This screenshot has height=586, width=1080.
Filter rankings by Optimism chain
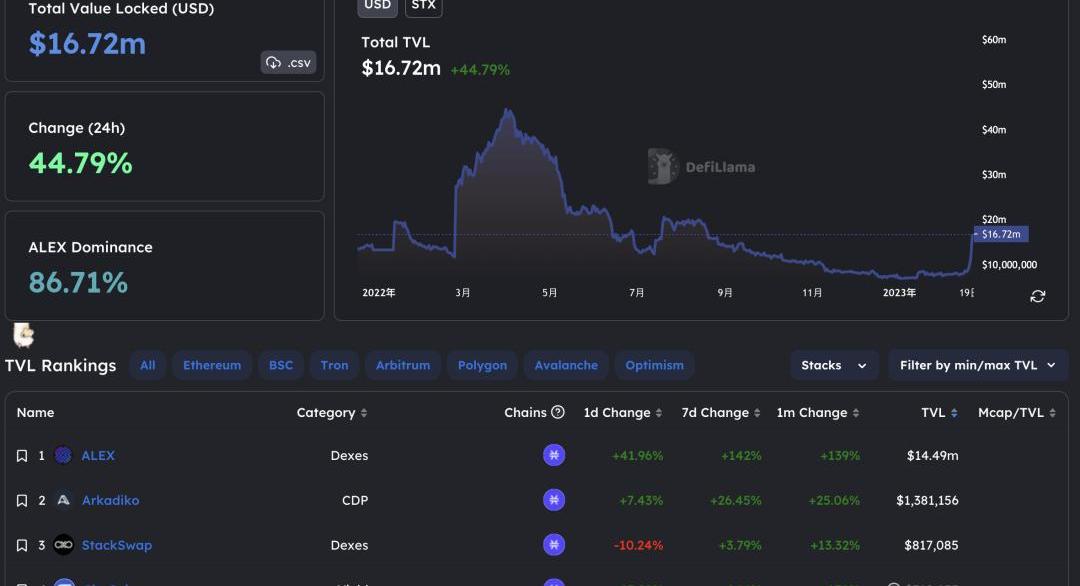click(x=654, y=365)
